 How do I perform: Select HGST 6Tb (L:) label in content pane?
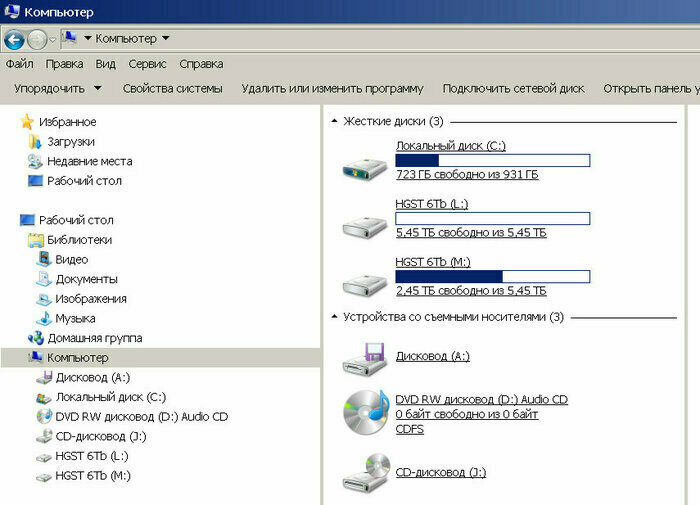(x=432, y=204)
